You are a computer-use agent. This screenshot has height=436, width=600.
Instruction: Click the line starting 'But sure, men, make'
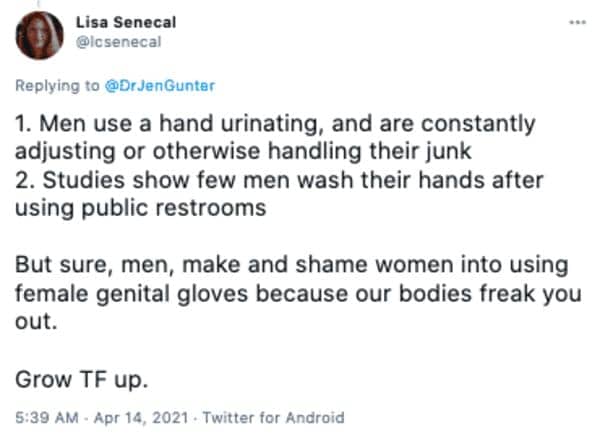pos(292,265)
